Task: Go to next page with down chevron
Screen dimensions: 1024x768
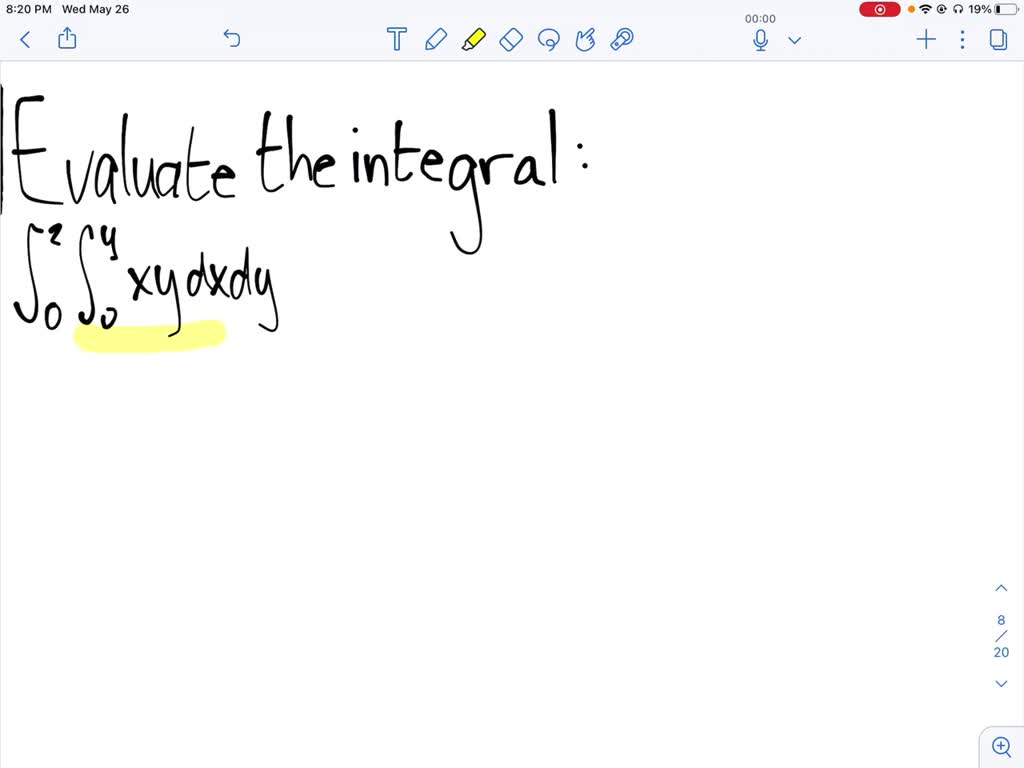Action: [1001, 683]
